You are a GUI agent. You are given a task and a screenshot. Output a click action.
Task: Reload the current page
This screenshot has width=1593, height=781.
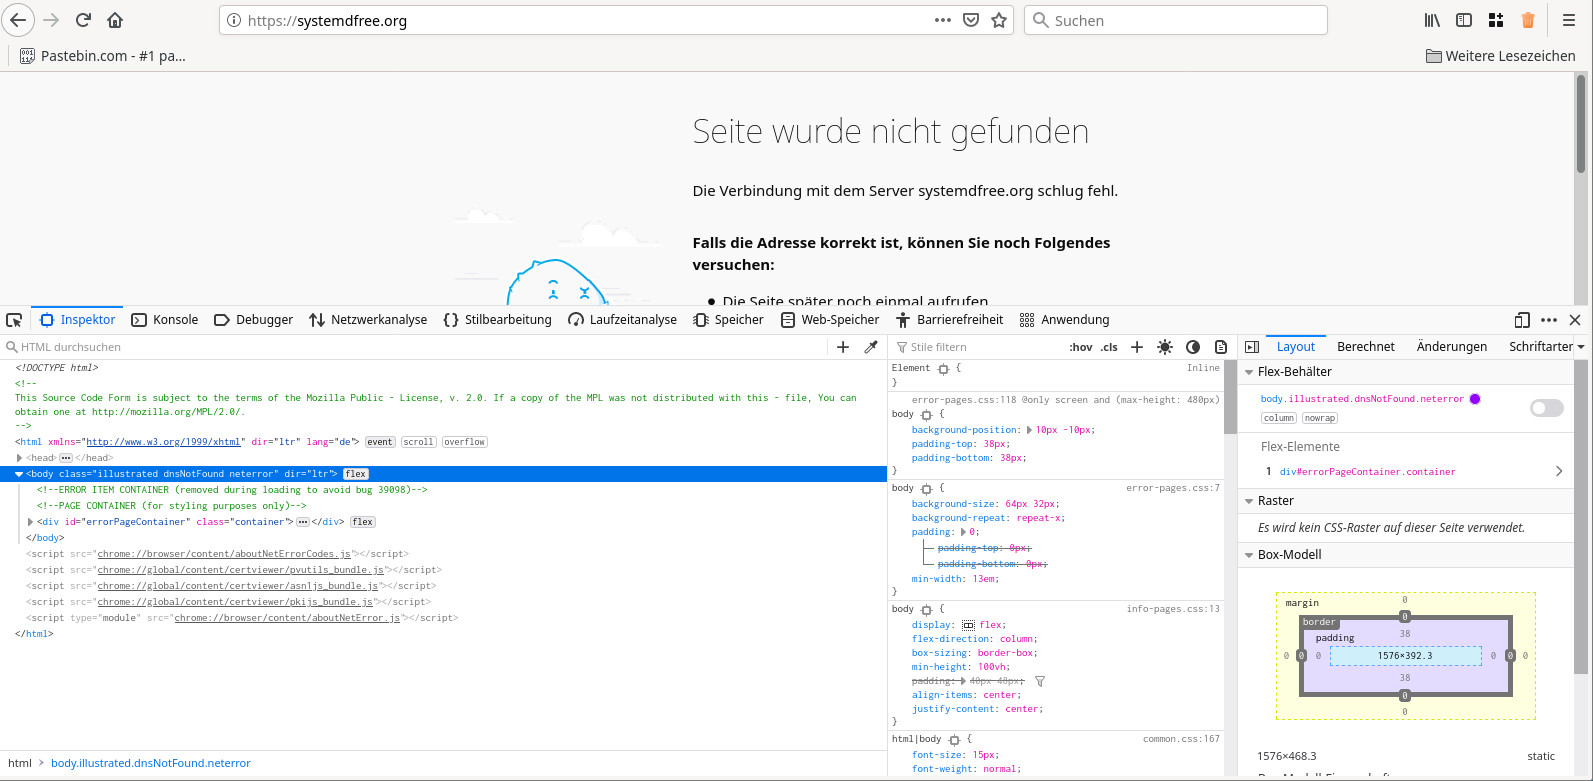click(x=83, y=20)
